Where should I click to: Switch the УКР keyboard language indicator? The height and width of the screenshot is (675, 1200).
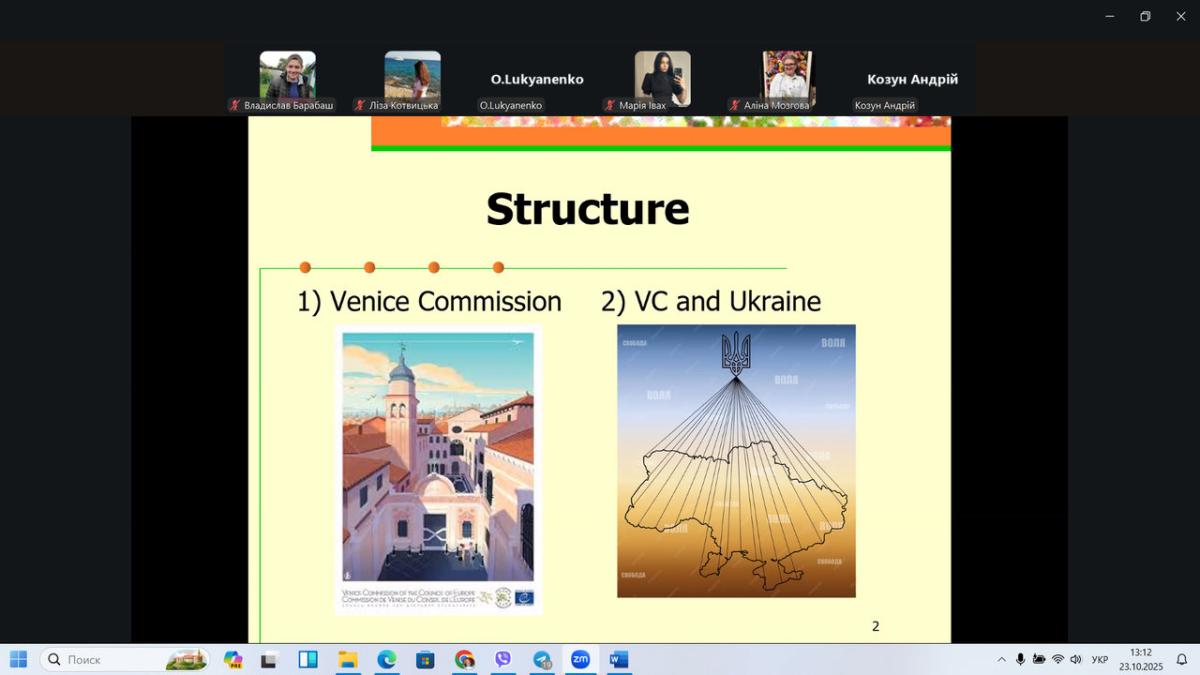[1100, 659]
